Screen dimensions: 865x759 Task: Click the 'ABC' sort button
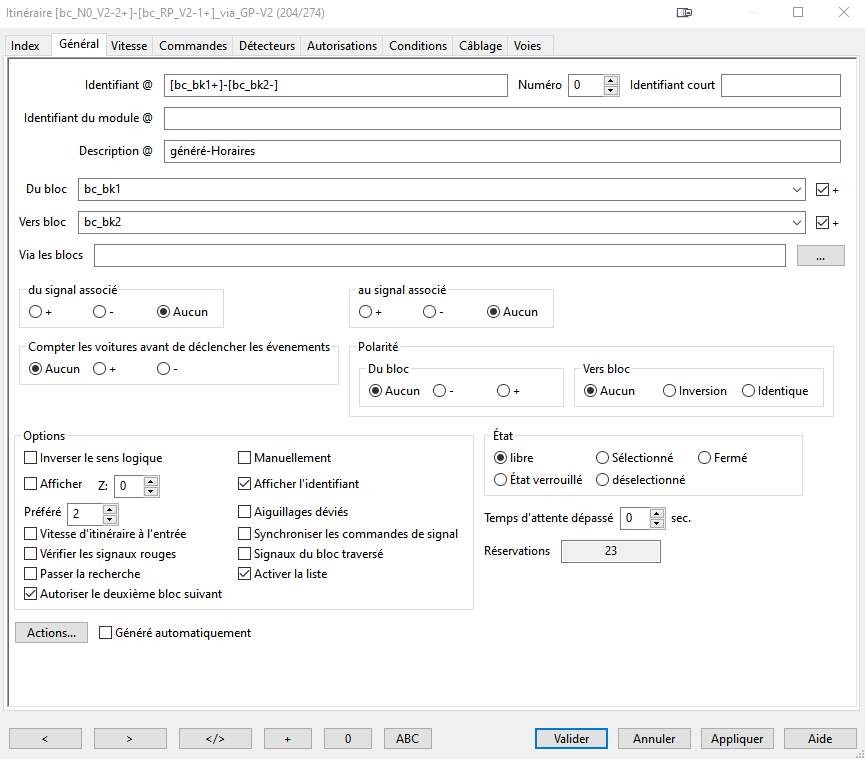407,739
